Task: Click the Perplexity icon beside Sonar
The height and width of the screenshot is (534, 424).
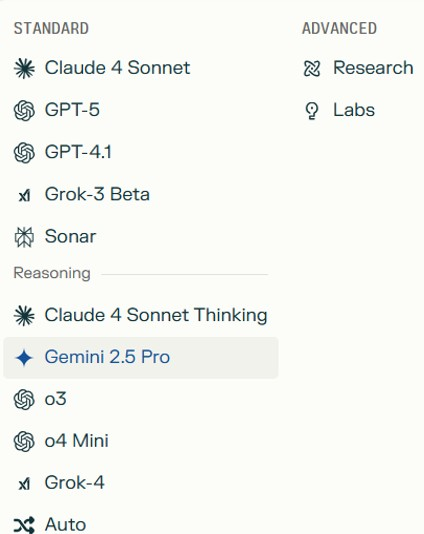Action: point(24,237)
